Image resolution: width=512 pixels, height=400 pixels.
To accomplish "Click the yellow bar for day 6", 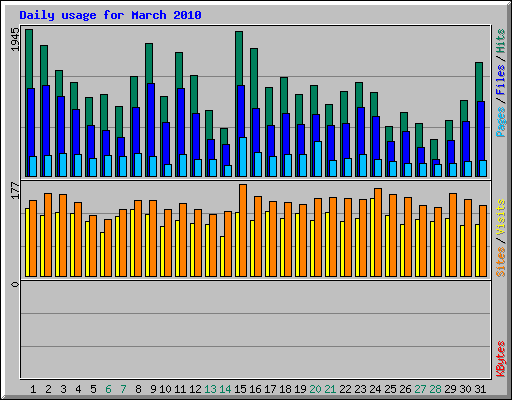I will point(102,254).
